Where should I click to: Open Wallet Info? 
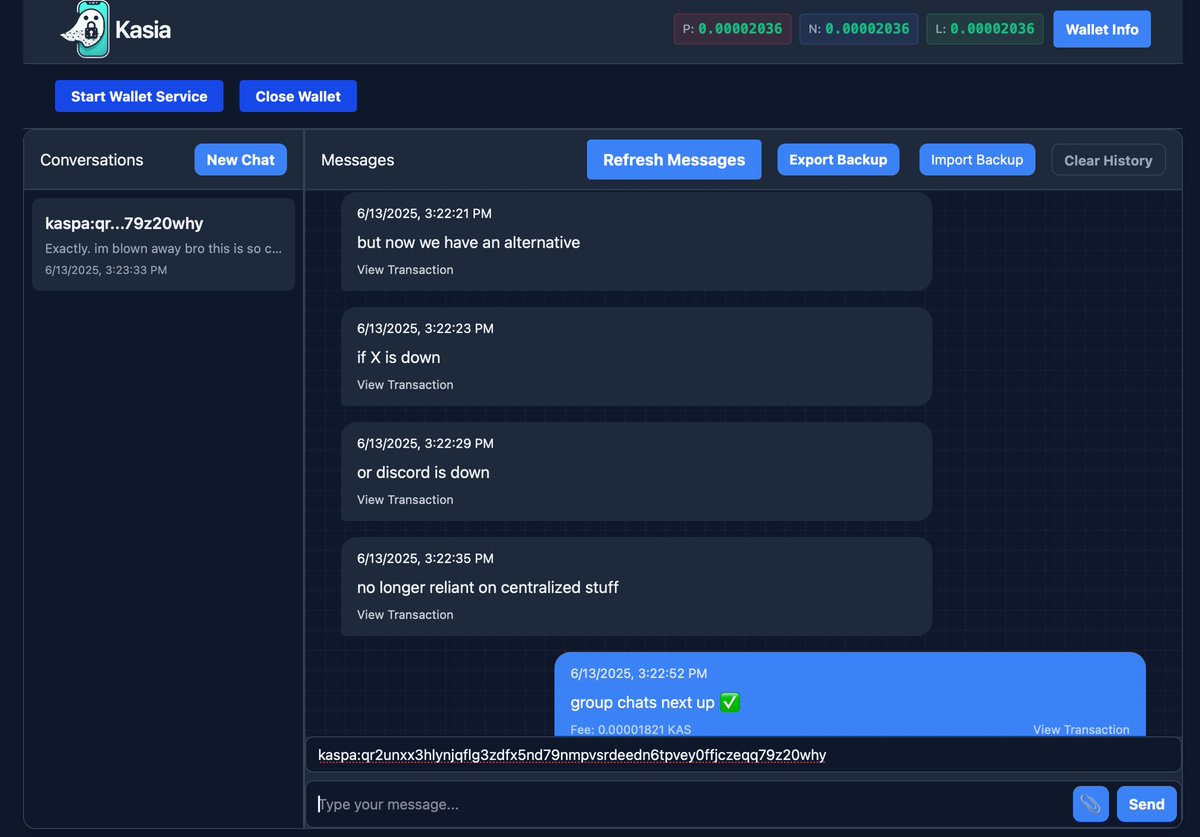(x=1102, y=29)
